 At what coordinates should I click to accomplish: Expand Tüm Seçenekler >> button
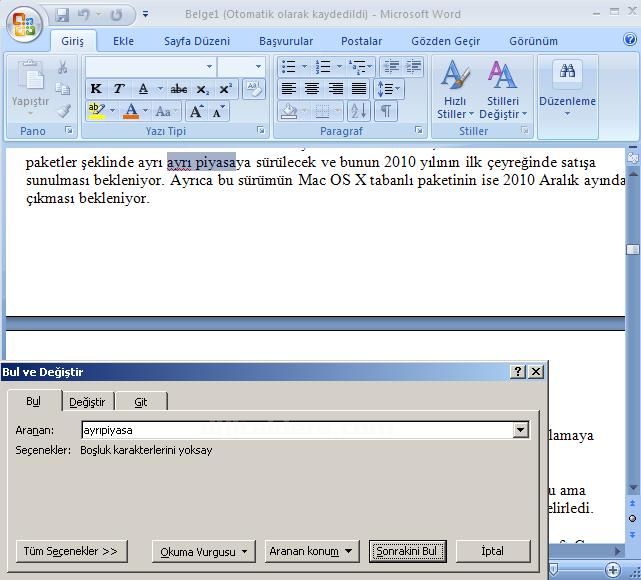click(x=71, y=551)
